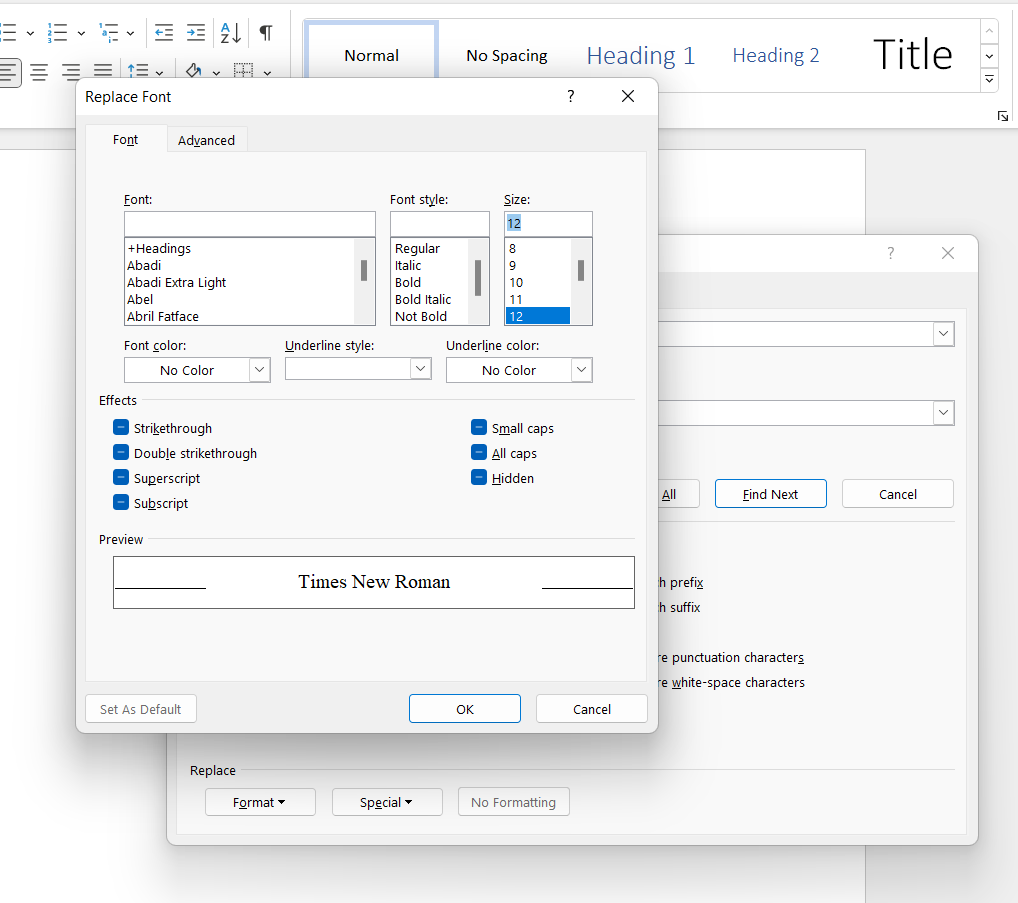
Task: Apply the Heading 2 style
Action: 776,56
